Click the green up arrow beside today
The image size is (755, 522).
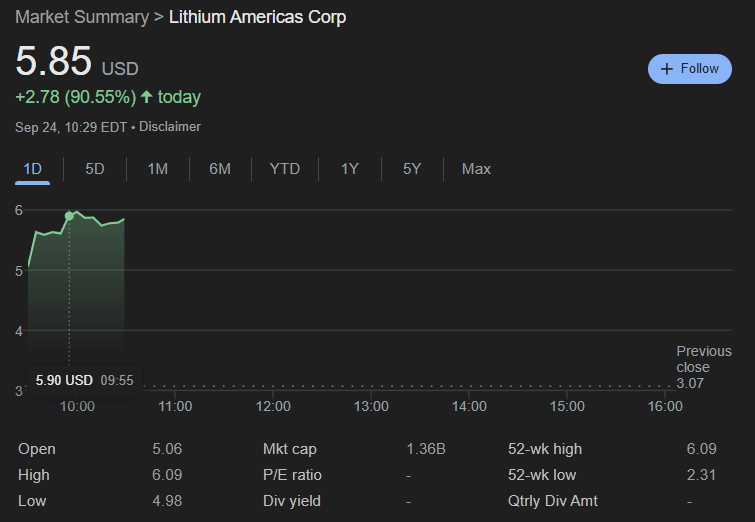(x=147, y=97)
